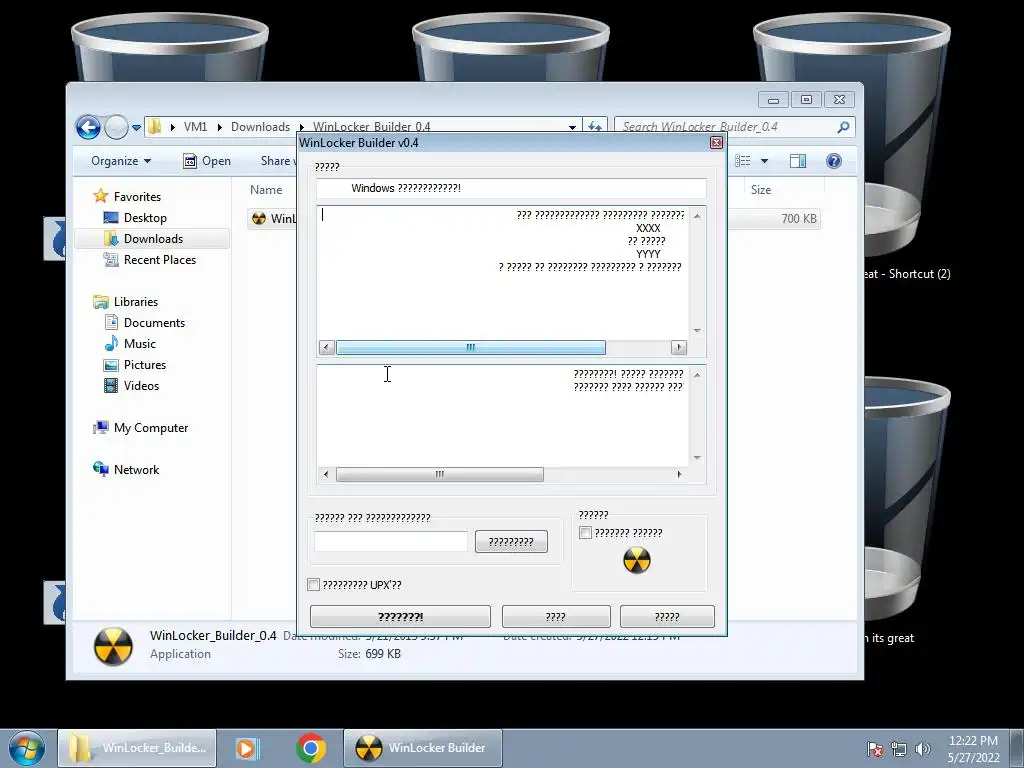Click lower text area horizontal scrollbar thumb
The width and height of the screenshot is (1024, 768).
[440, 474]
